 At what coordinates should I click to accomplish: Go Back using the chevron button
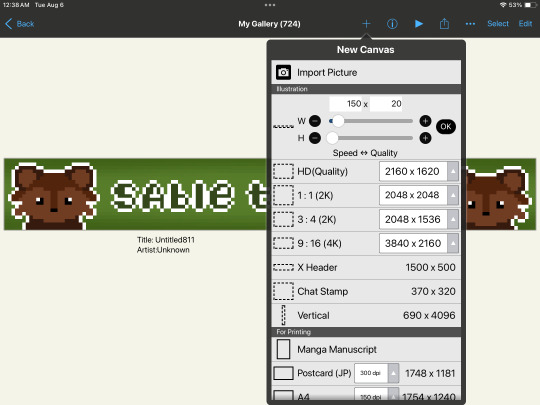tap(20, 24)
